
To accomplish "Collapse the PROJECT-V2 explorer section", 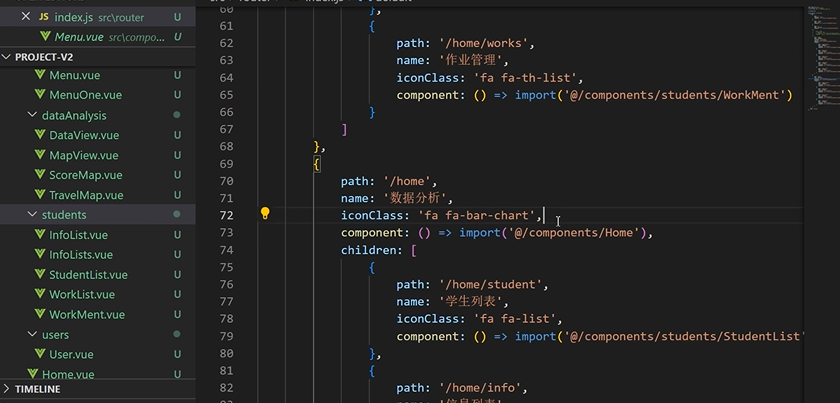I will coord(98,57).
